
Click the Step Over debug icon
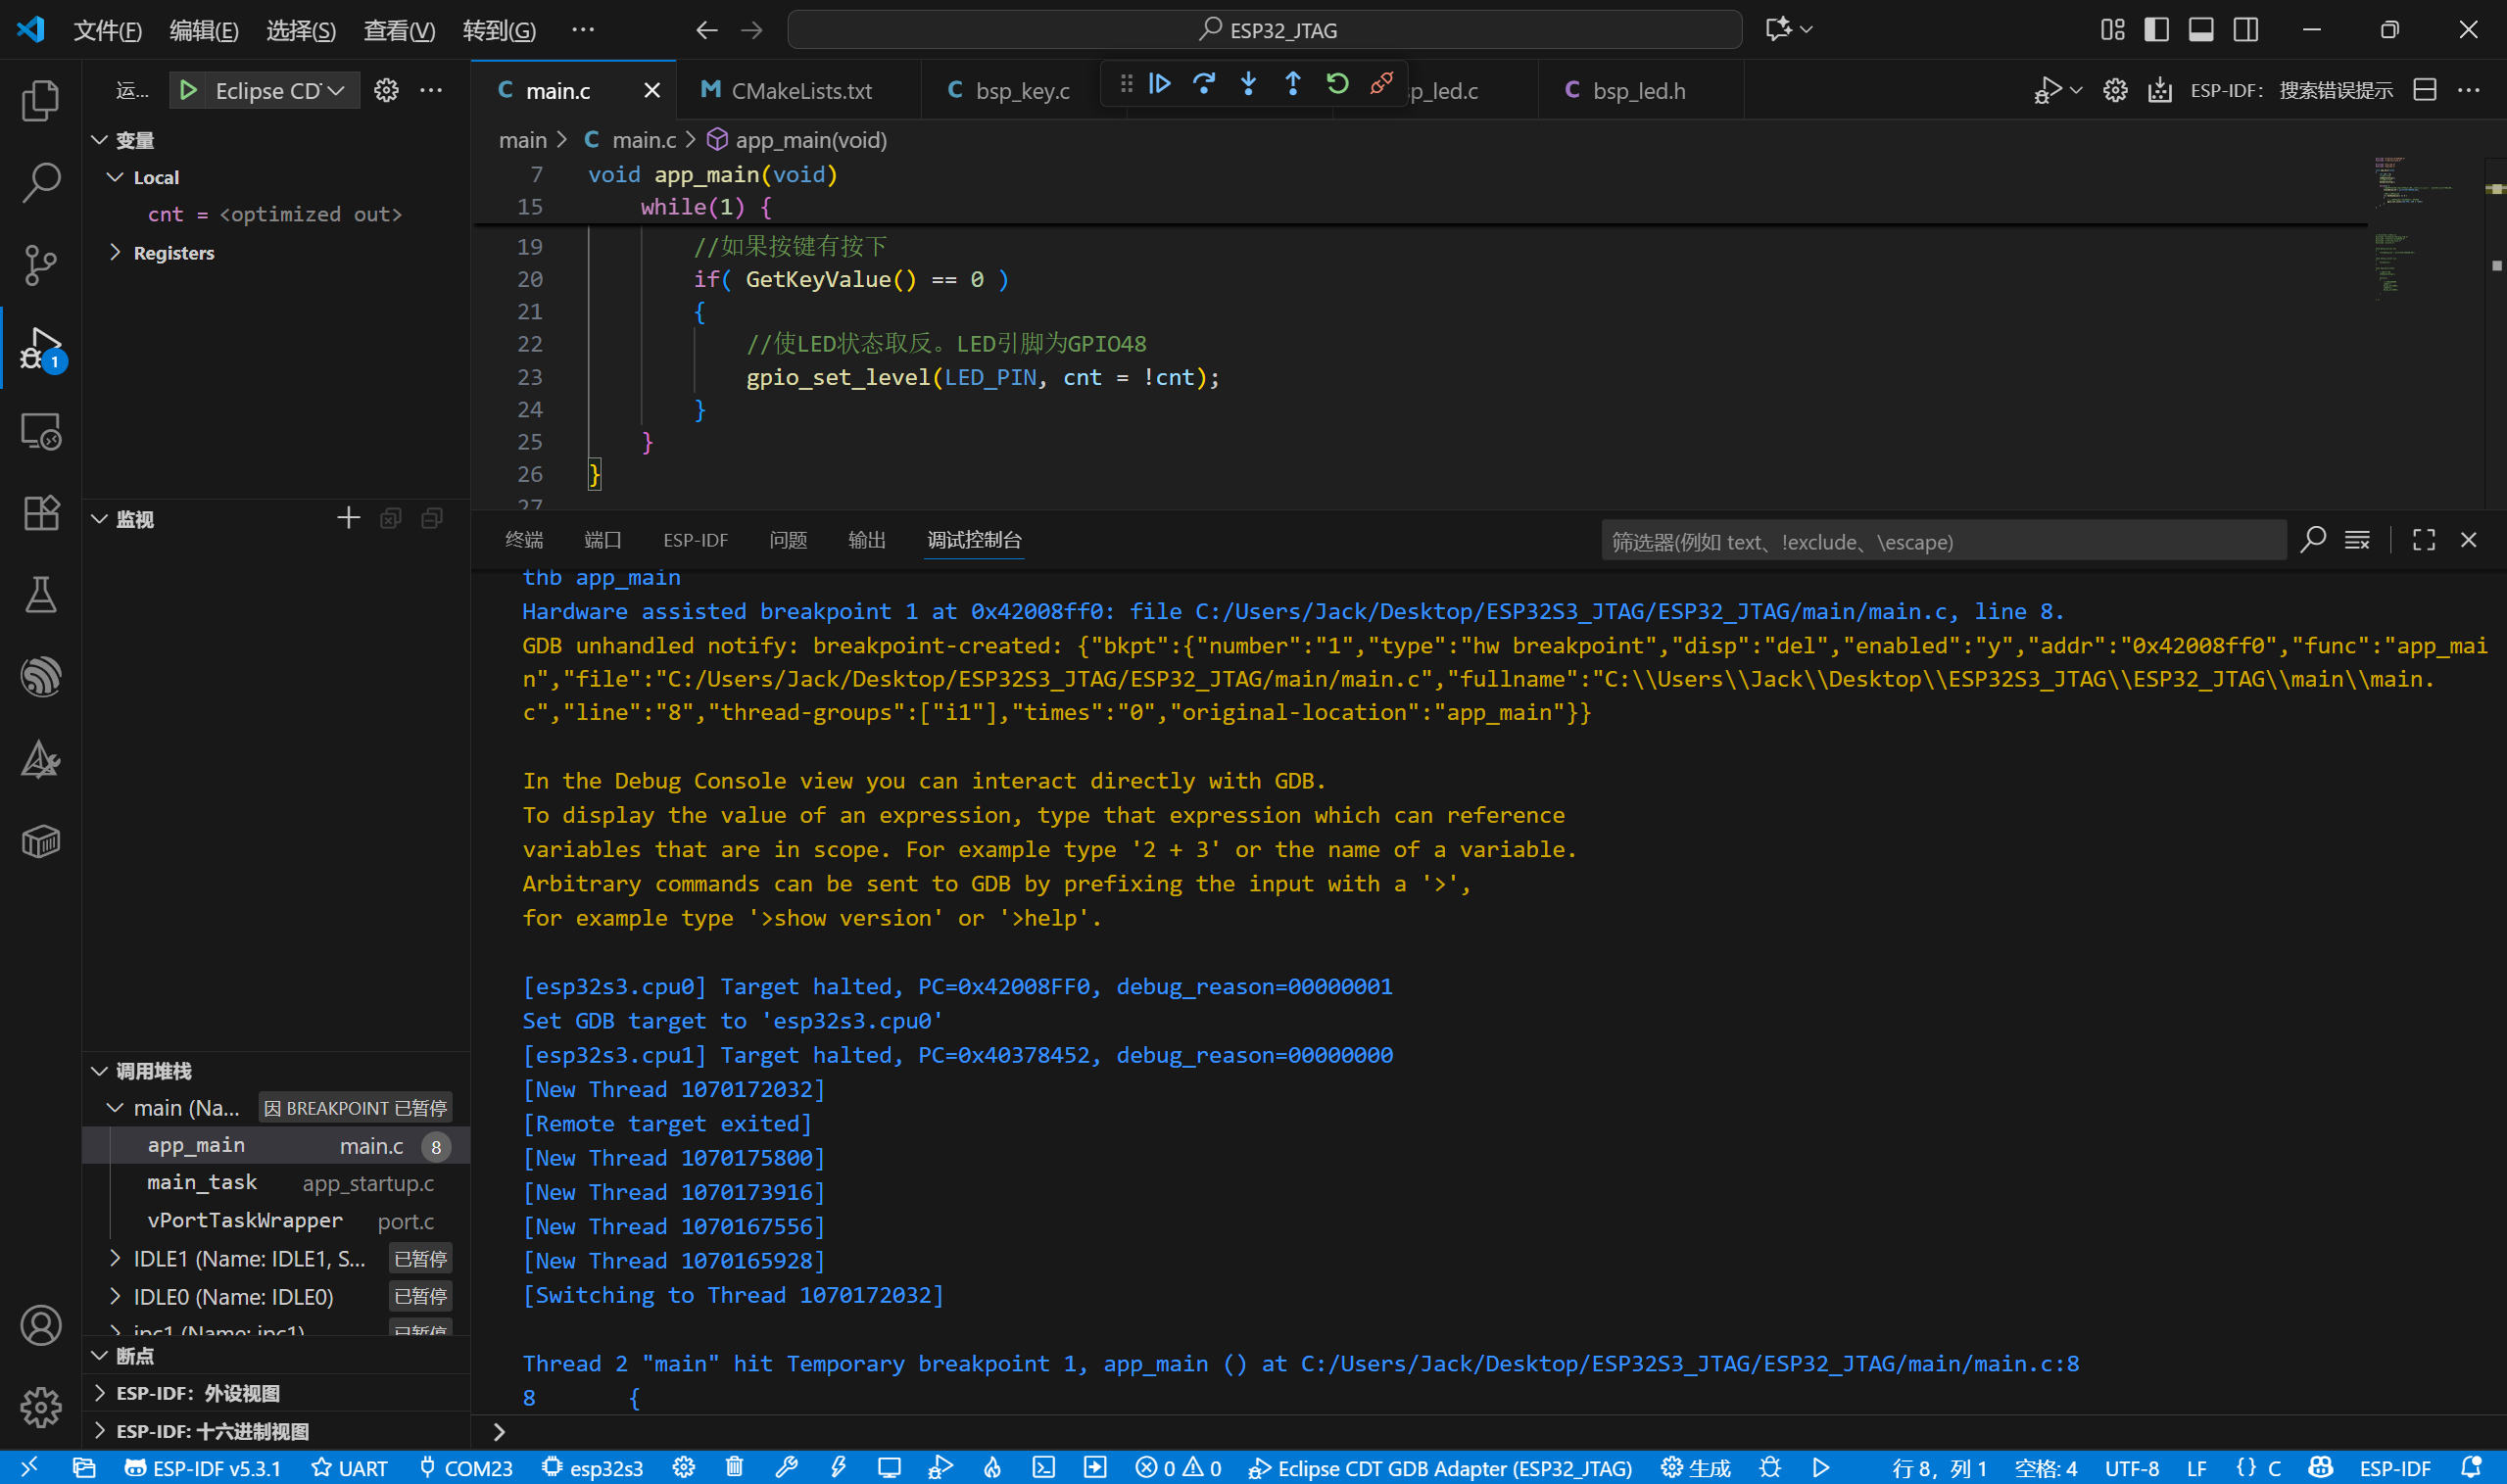1204,84
